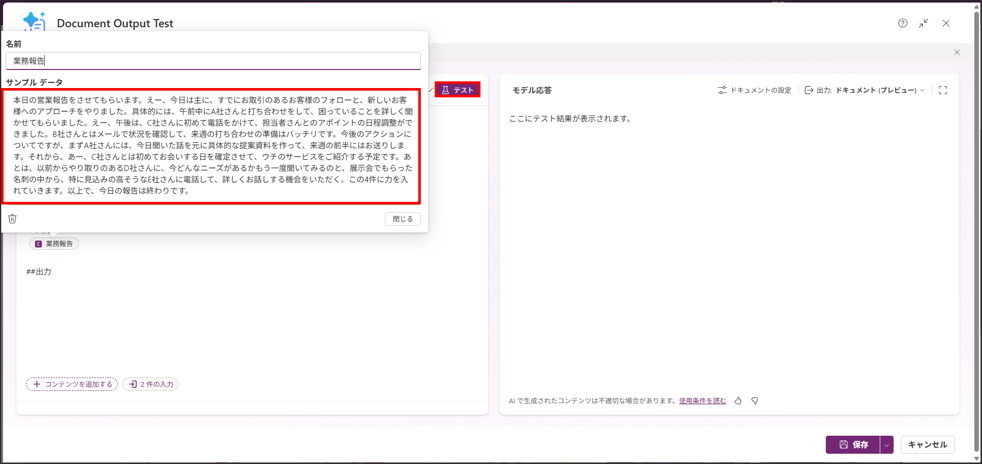The height and width of the screenshot is (464, 982).
Task: Click the キャンセル button
Action: point(927,445)
